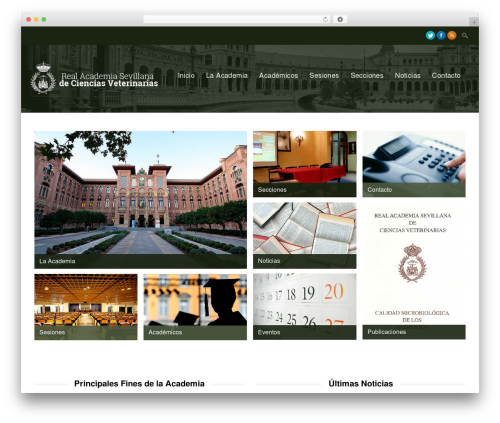Open the Twitter social icon
The width and height of the screenshot is (500, 423).
coord(430,35)
